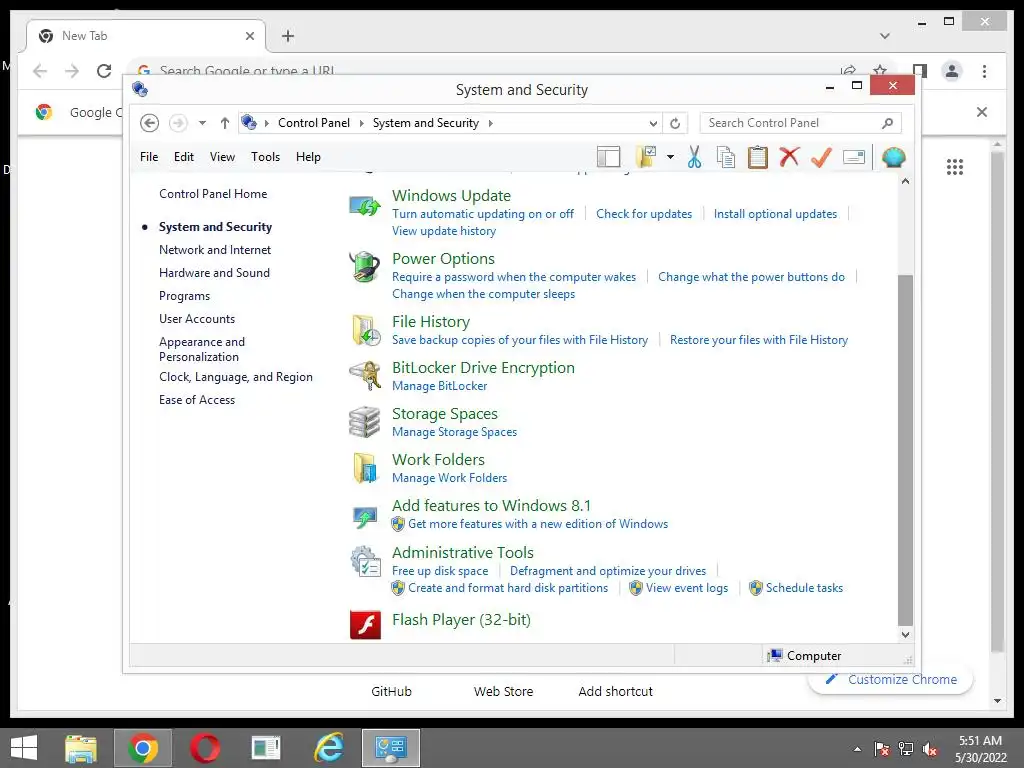The width and height of the screenshot is (1024, 768).
Task: Click the blue shell globe toolbar icon
Action: pos(893,157)
